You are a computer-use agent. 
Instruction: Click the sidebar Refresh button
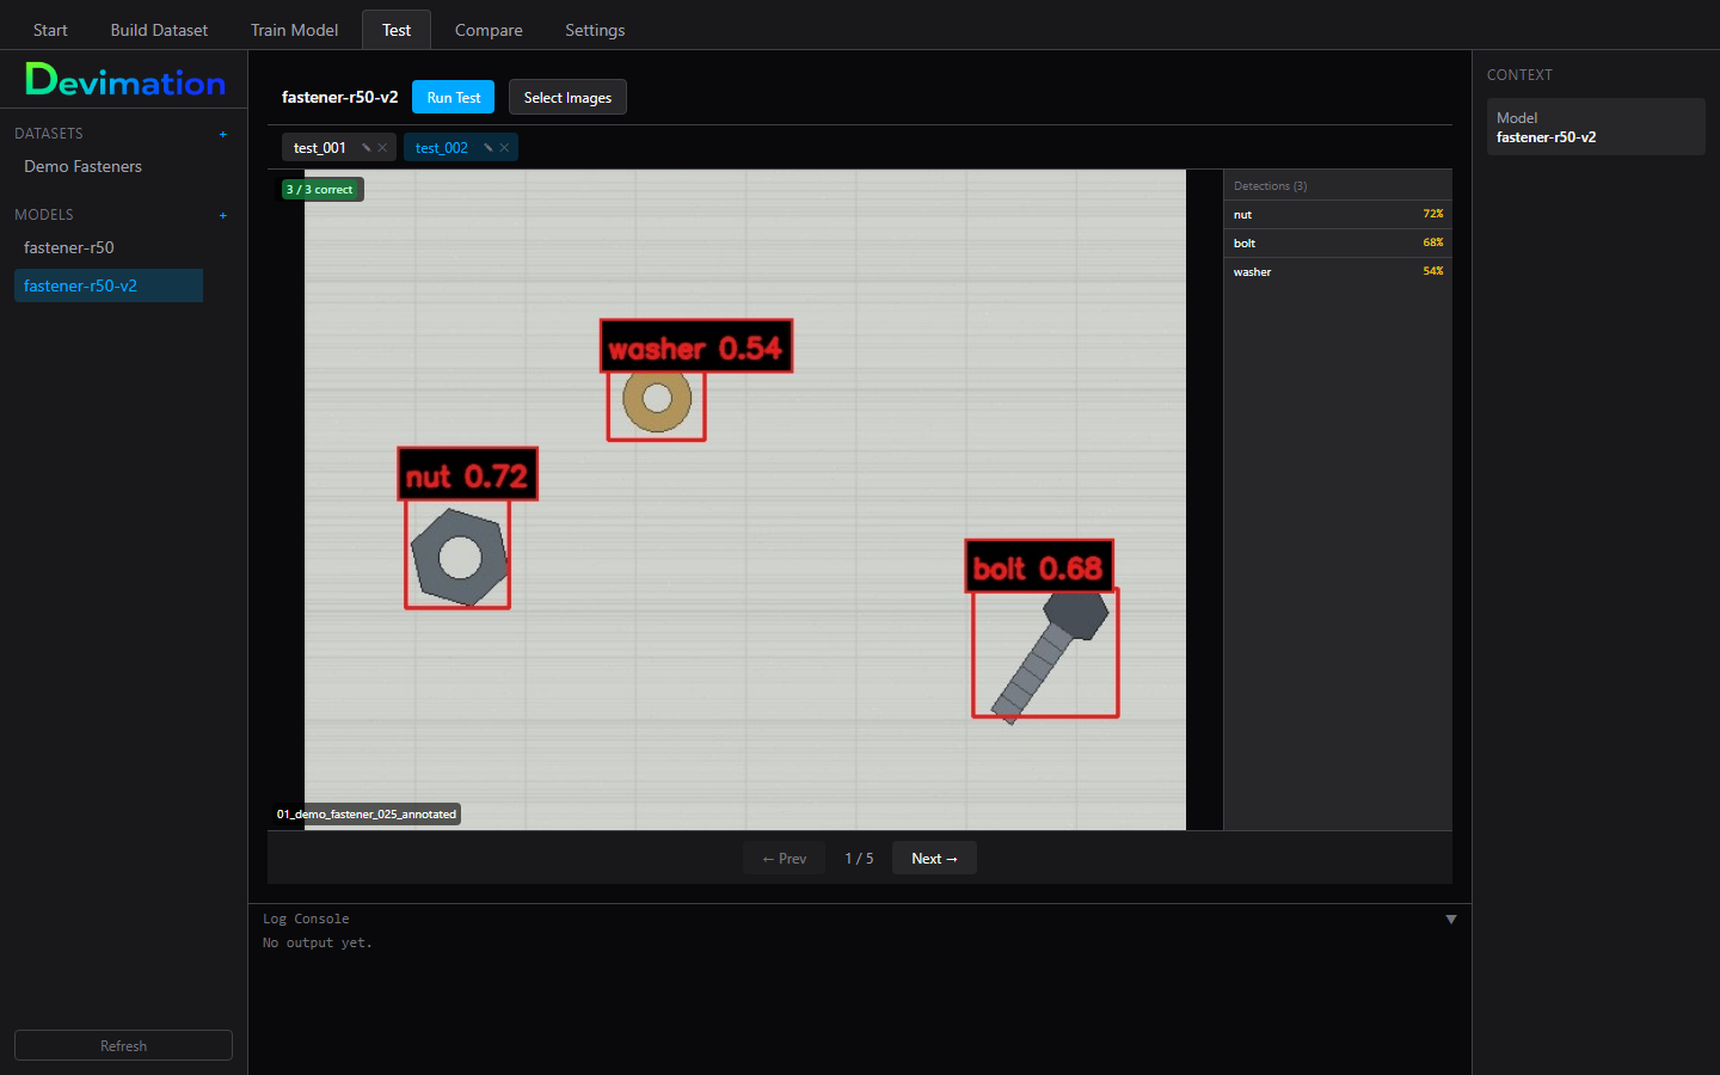click(x=123, y=1045)
